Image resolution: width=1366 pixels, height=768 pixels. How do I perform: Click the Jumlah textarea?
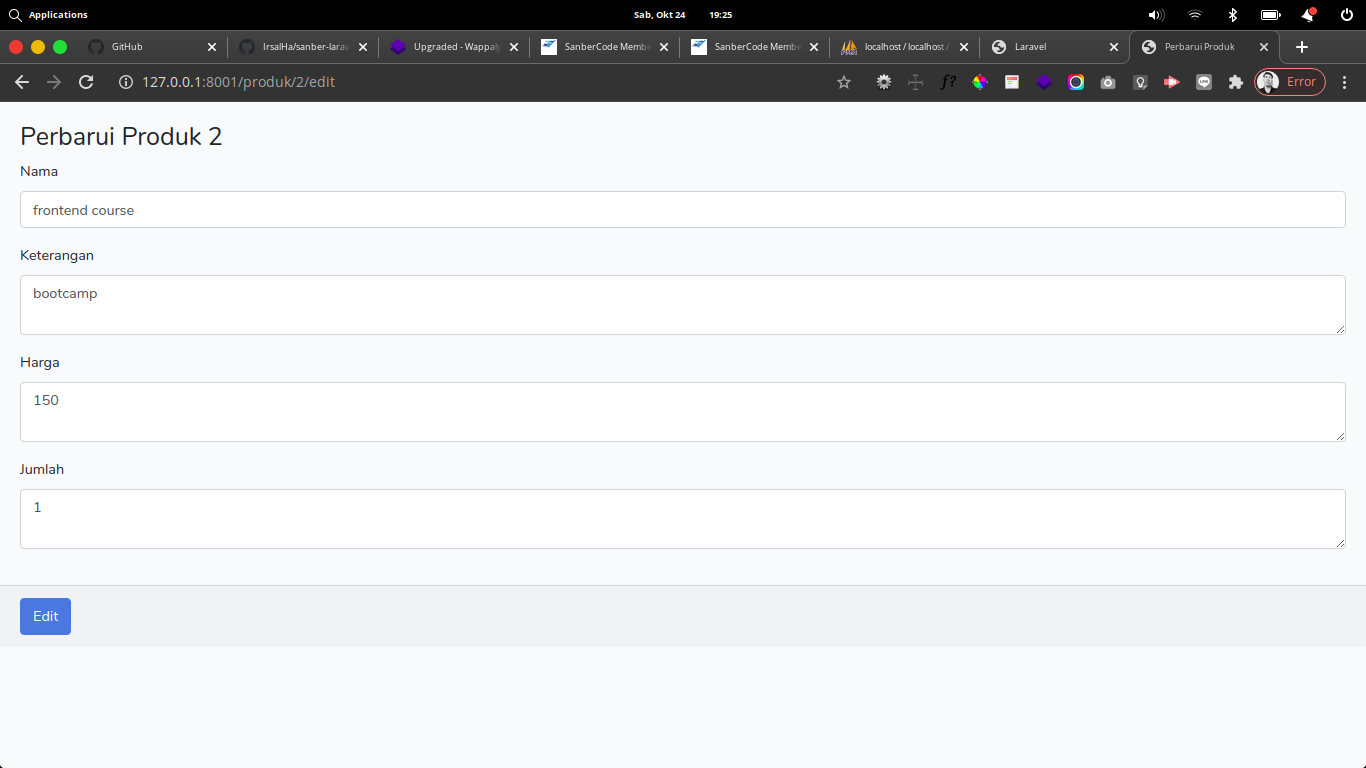coord(683,519)
